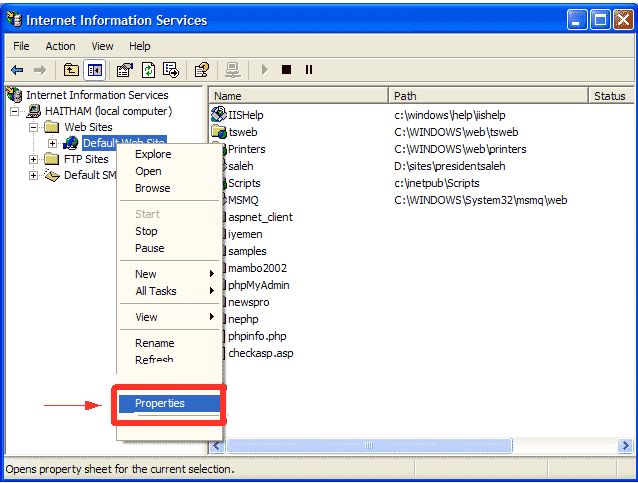Choose Browse from the context menu

169,188
